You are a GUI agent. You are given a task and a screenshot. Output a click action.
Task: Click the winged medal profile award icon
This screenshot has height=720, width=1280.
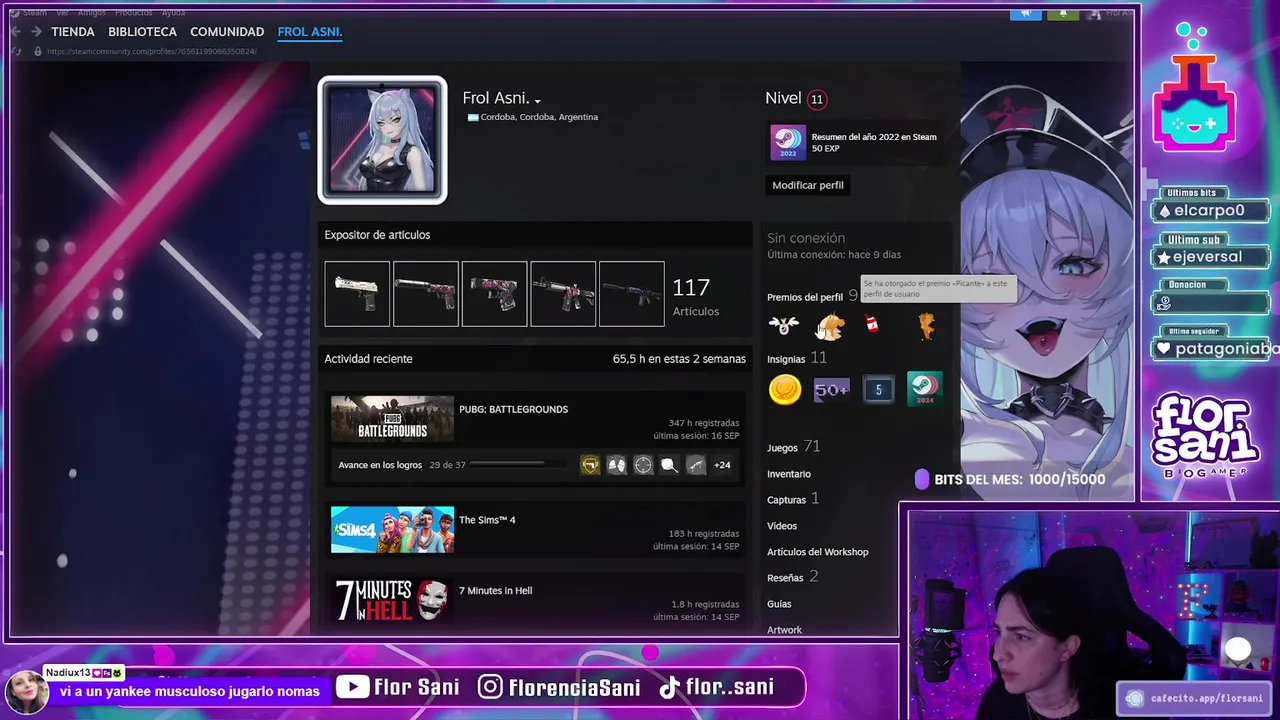[784, 324]
